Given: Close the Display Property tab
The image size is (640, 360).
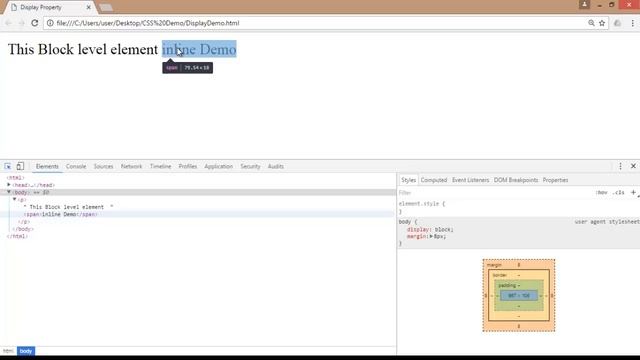Looking at the screenshot, I should (x=89, y=7).
